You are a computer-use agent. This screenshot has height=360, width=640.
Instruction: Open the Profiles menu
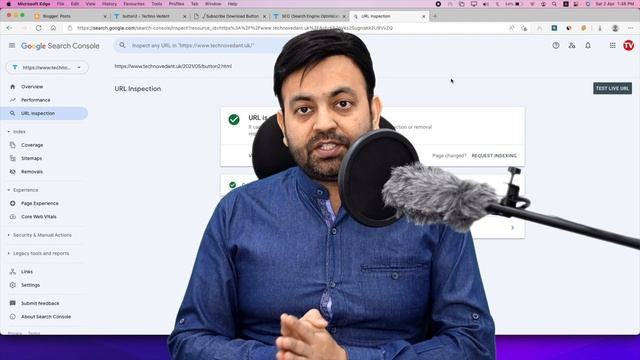coord(176,4)
